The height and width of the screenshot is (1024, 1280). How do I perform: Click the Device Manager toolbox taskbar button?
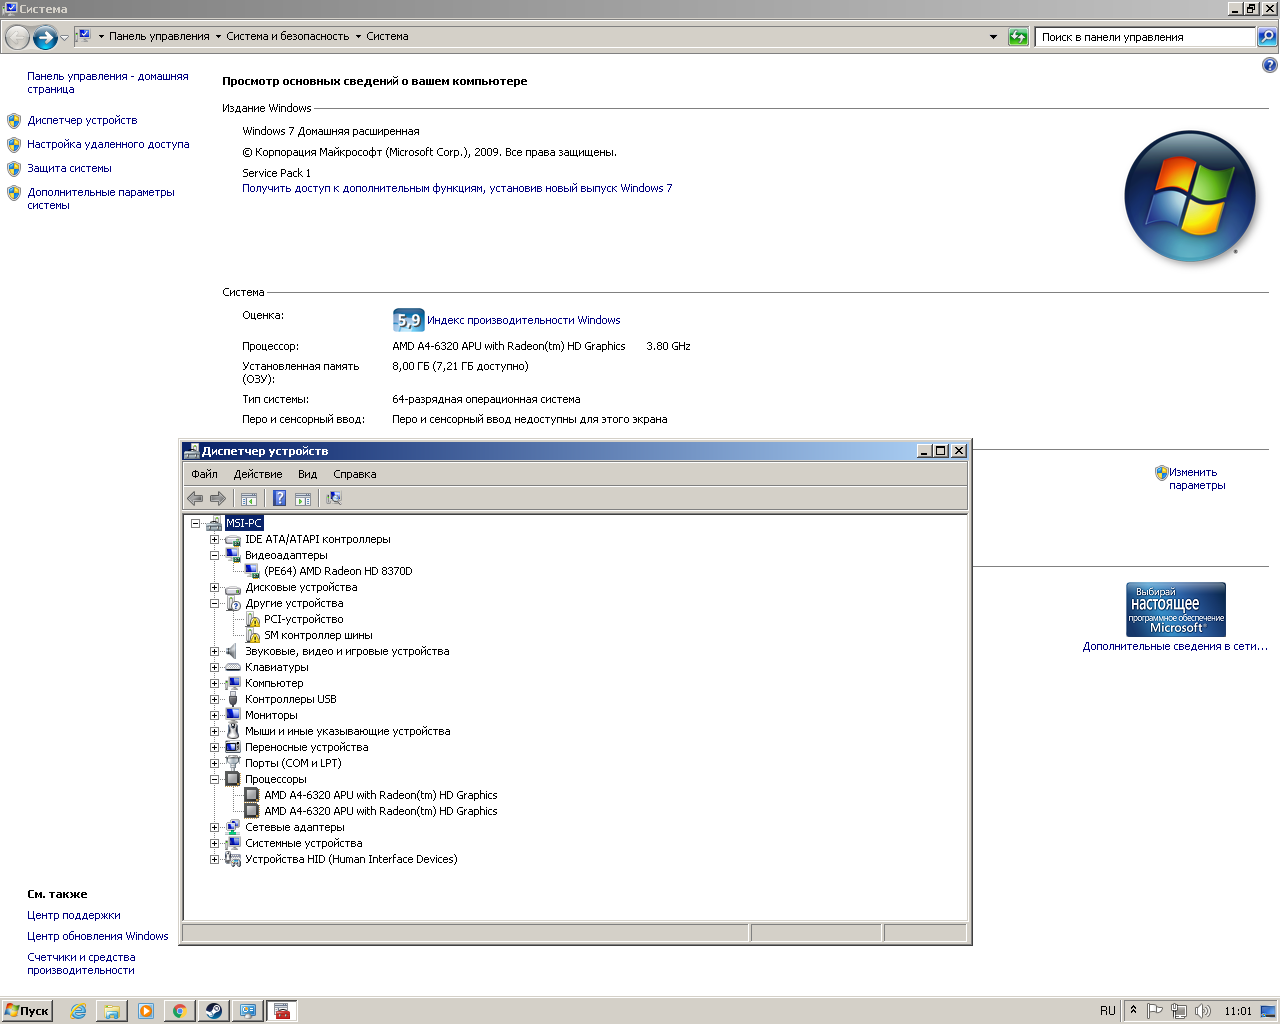pyautogui.click(x=282, y=1011)
